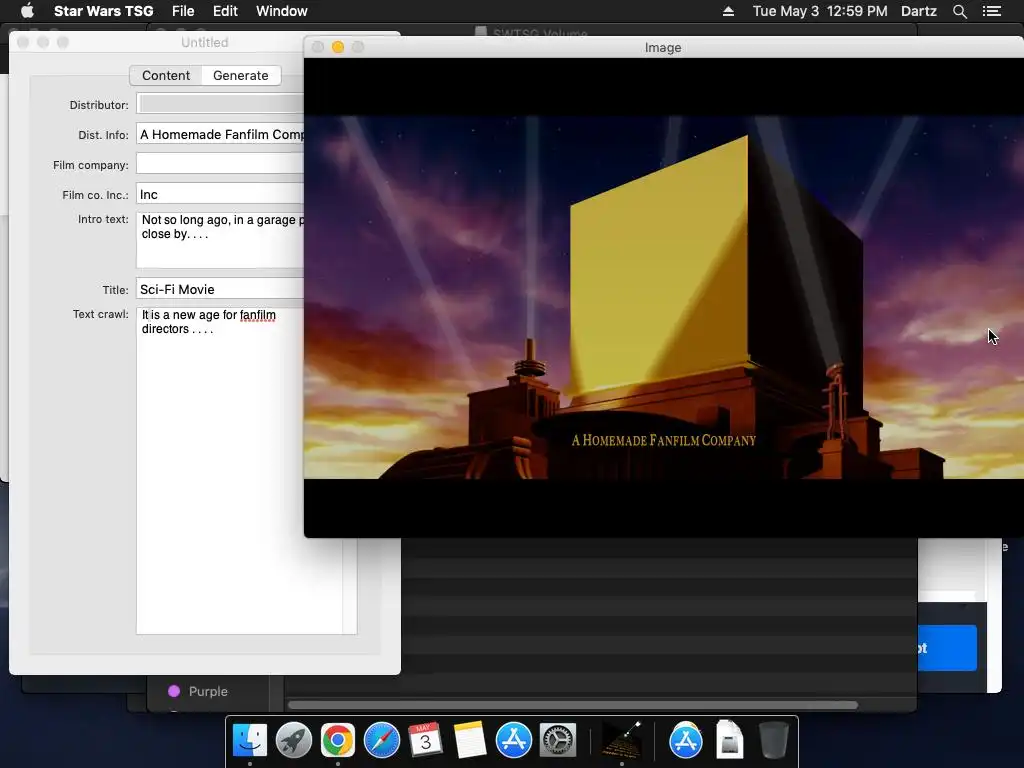Viewport: 1024px width, 768px height.
Task: Open Launchpad rocket in the Dock
Action: click(293, 741)
